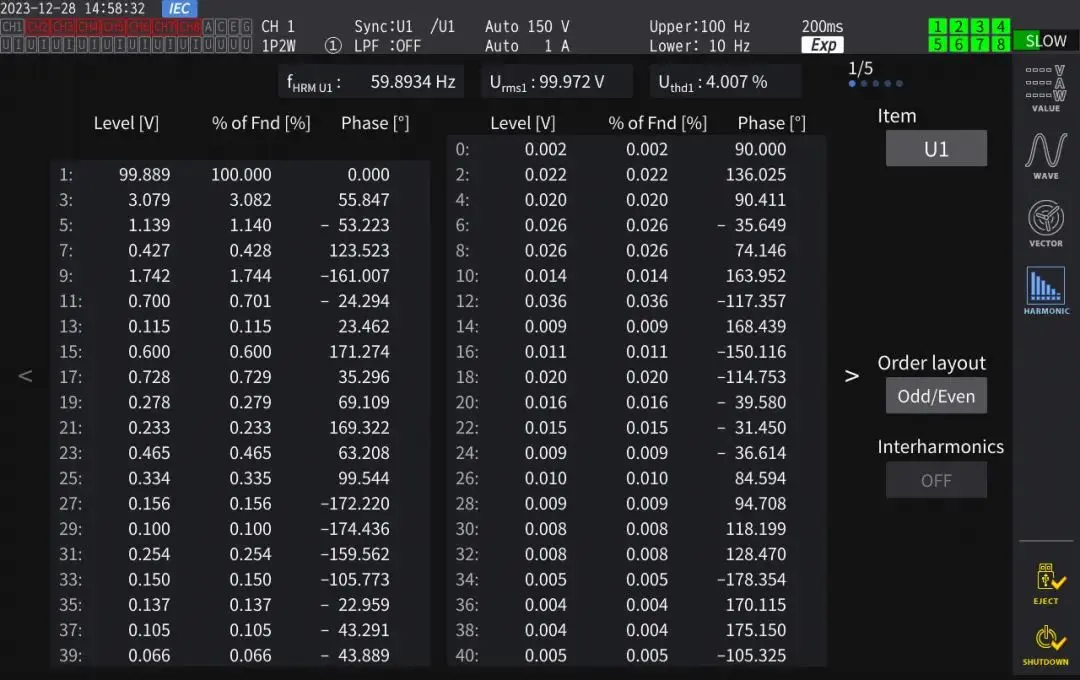Click the SLOW update rate button
1080x680 pixels.
tap(1046, 41)
